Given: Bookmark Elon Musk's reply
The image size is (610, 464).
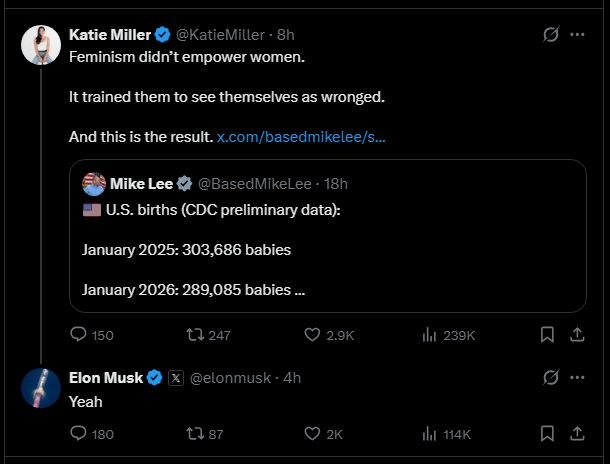Looking at the screenshot, I should (547, 434).
